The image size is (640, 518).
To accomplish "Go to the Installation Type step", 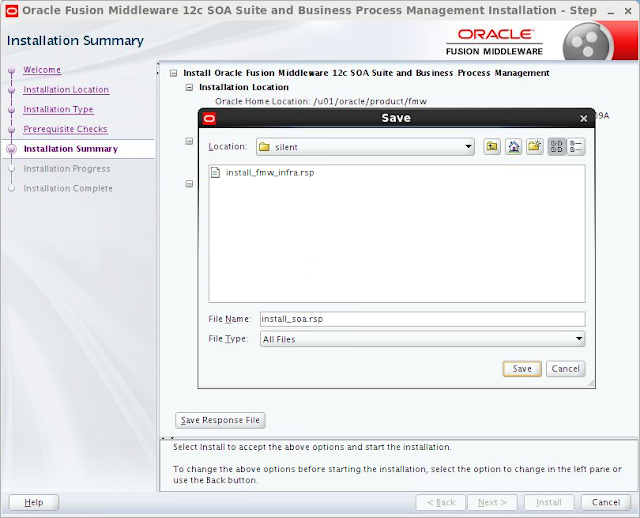I will 58,109.
